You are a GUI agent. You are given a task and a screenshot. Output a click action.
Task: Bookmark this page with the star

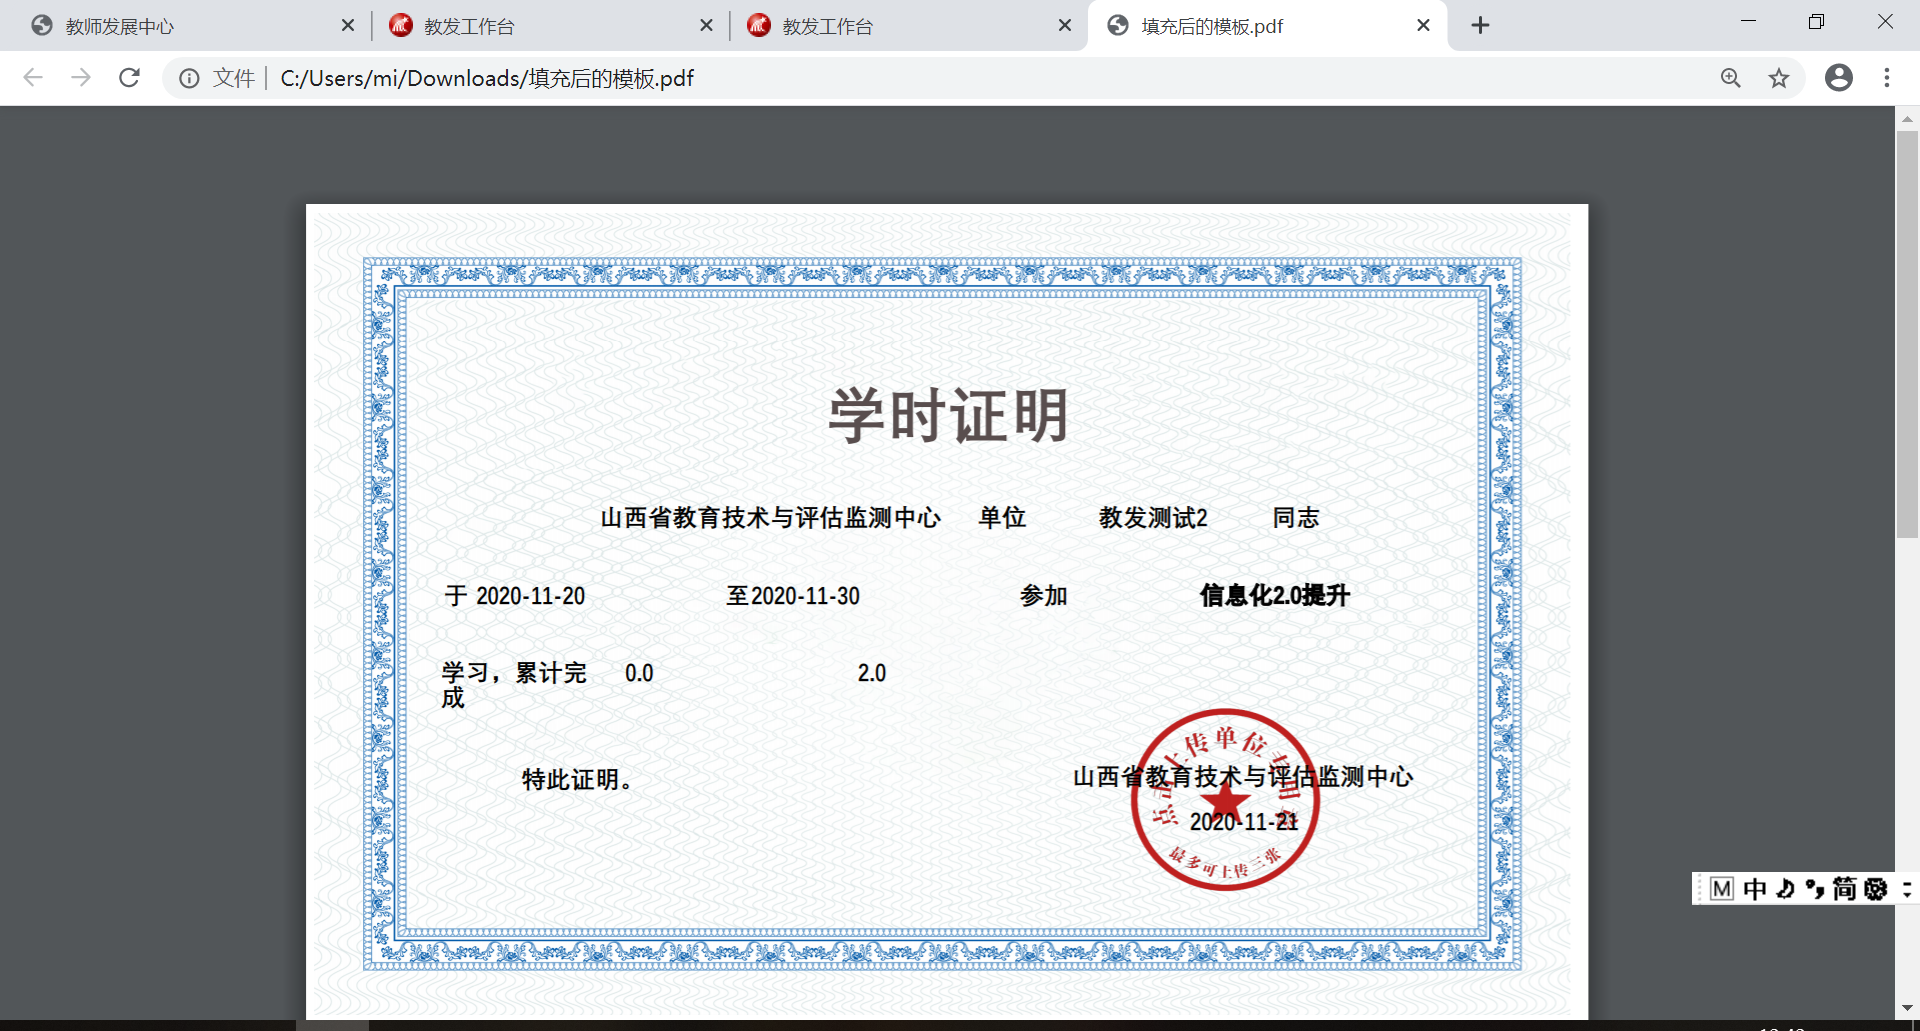pyautogui.click(x=1778, y=78)
